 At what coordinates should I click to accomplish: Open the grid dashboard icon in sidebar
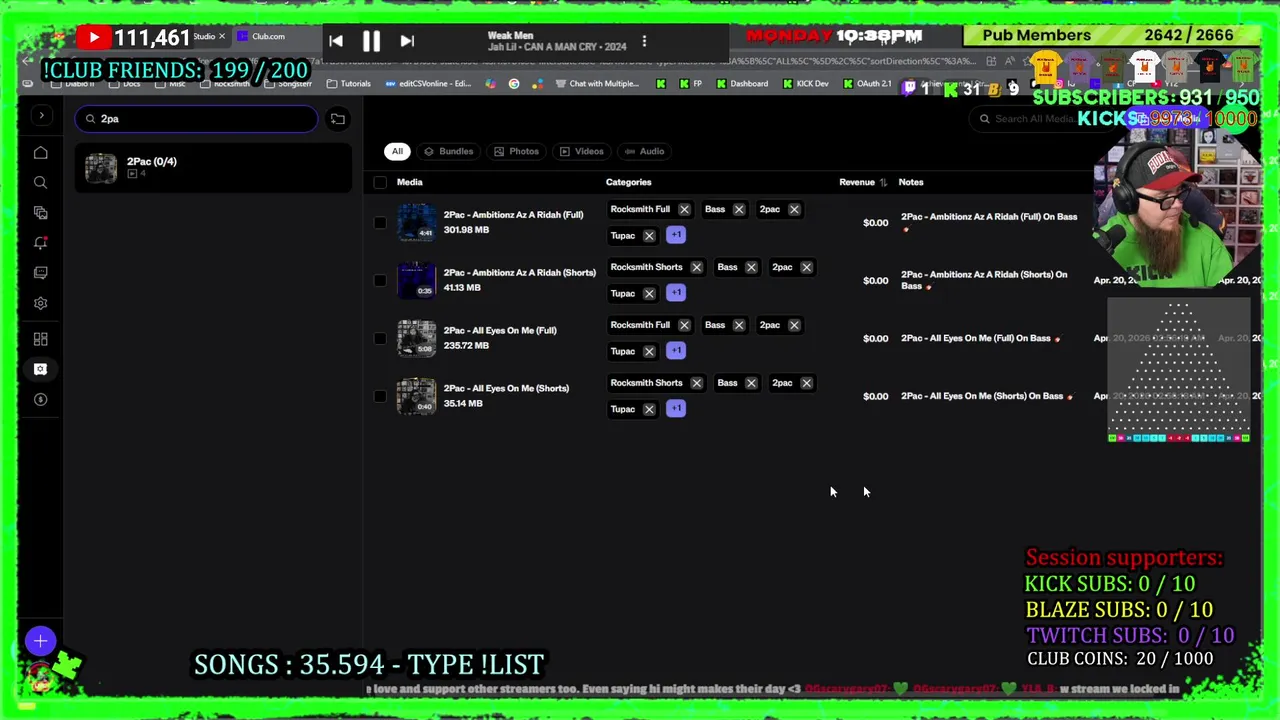click(x=41, y=339)
